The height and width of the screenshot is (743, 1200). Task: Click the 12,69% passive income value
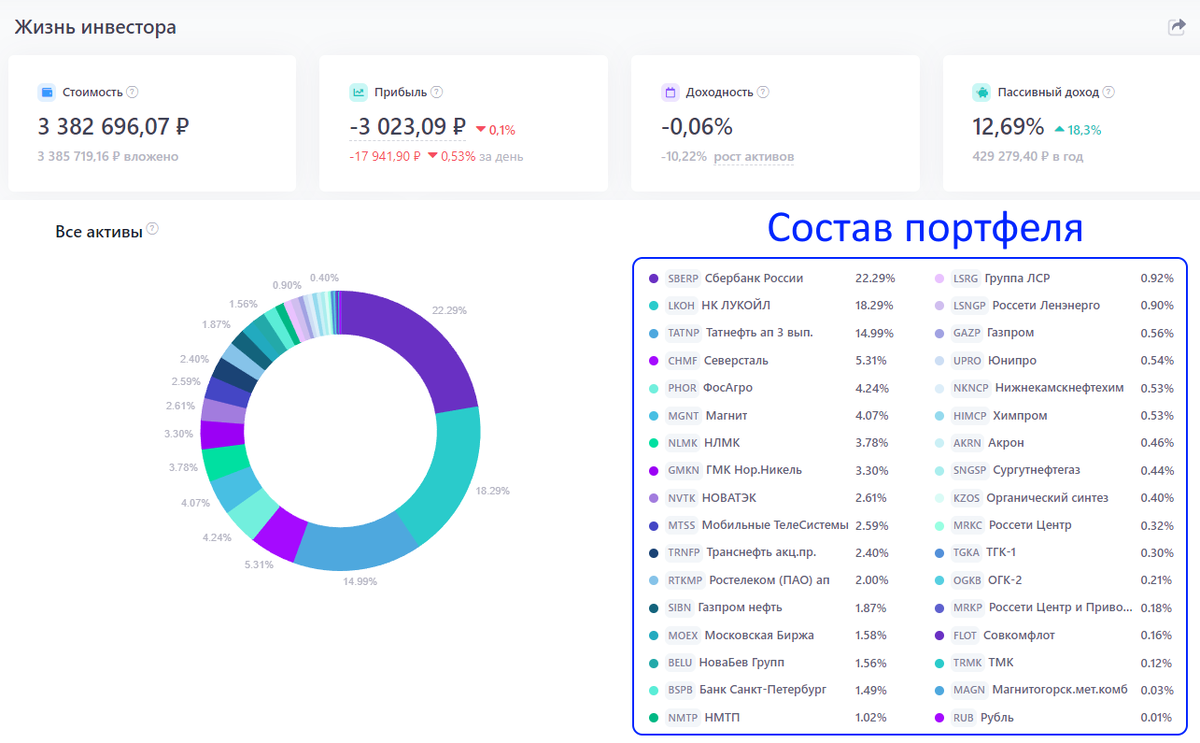[x=1008, y=127]
